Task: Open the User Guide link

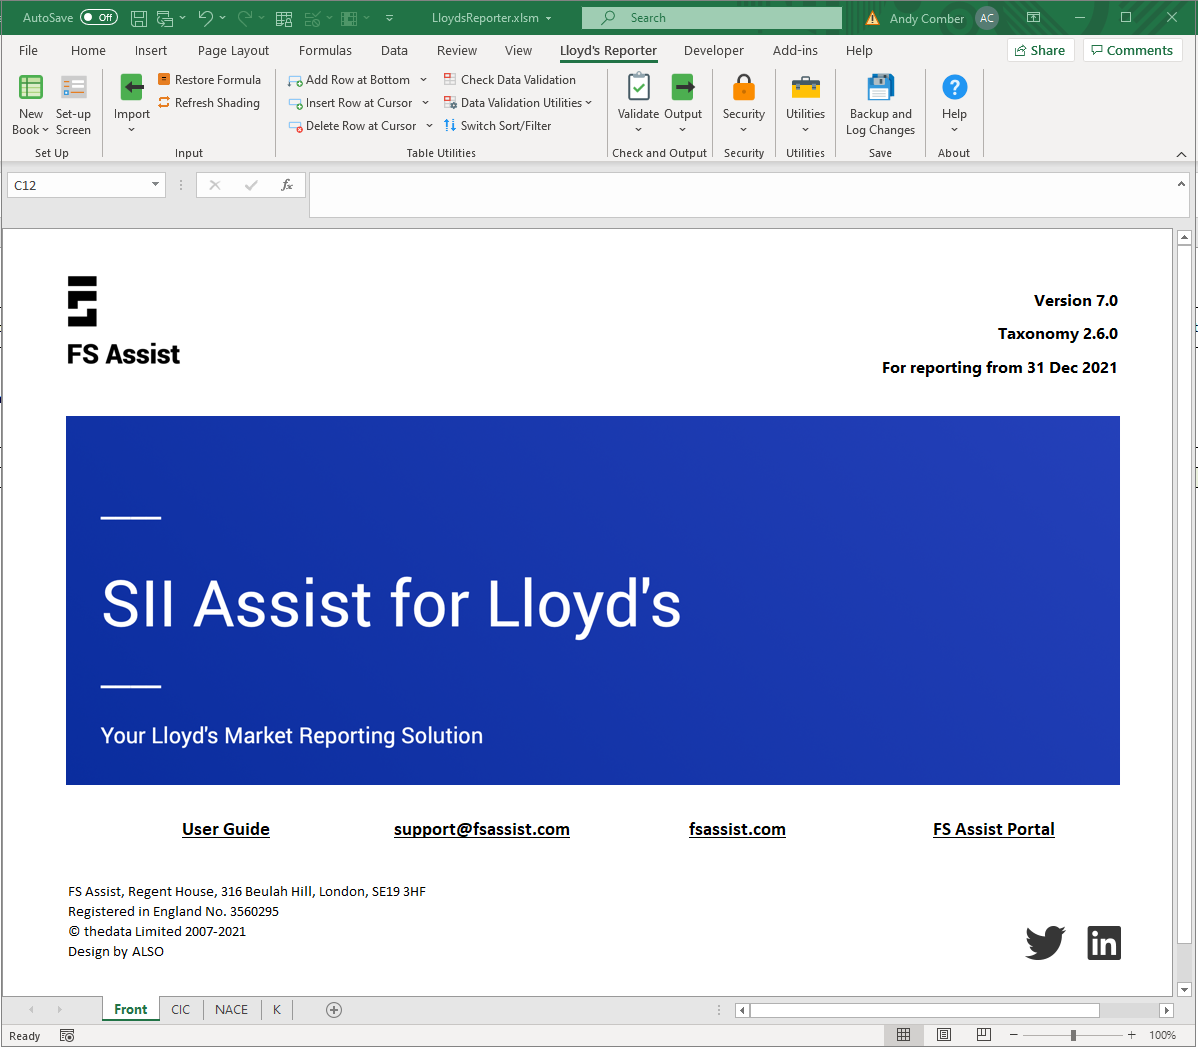Action: point(226,829)
